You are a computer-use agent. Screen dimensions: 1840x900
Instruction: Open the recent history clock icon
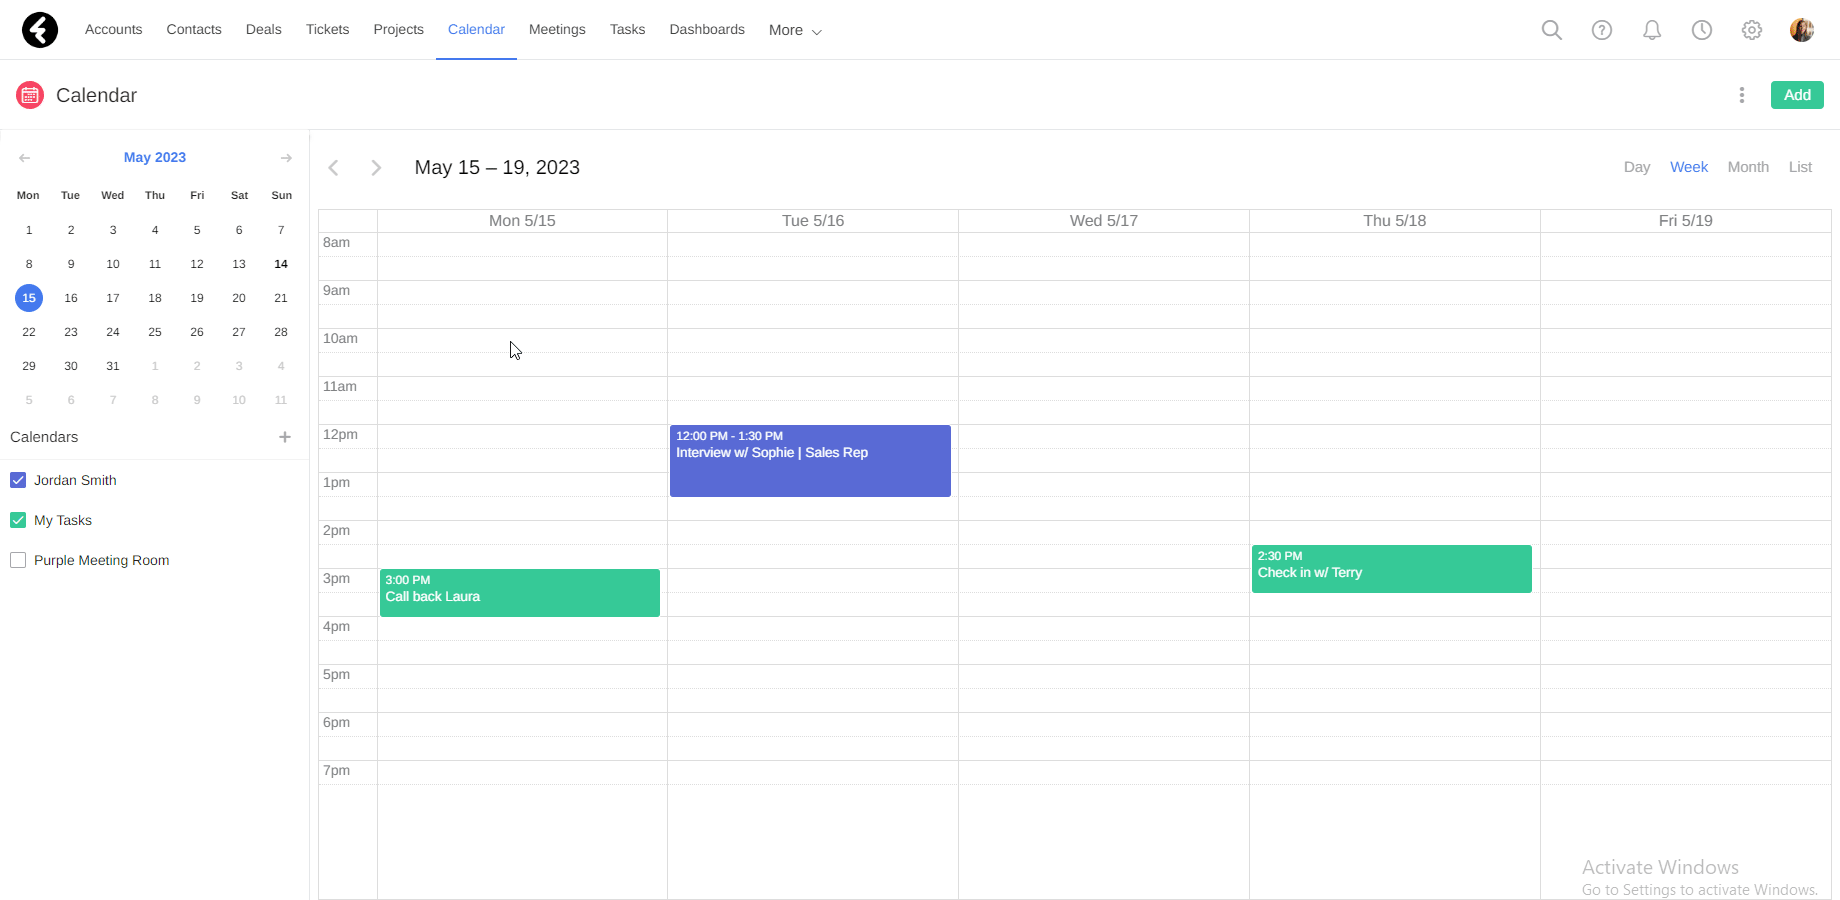[x=1702, y=30]
